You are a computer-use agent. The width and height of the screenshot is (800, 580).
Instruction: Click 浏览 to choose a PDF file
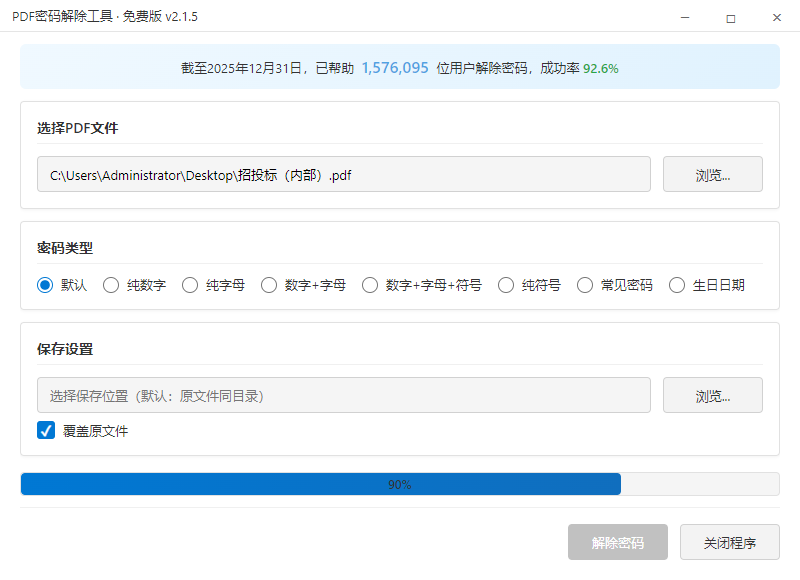(x=712, y=174)
